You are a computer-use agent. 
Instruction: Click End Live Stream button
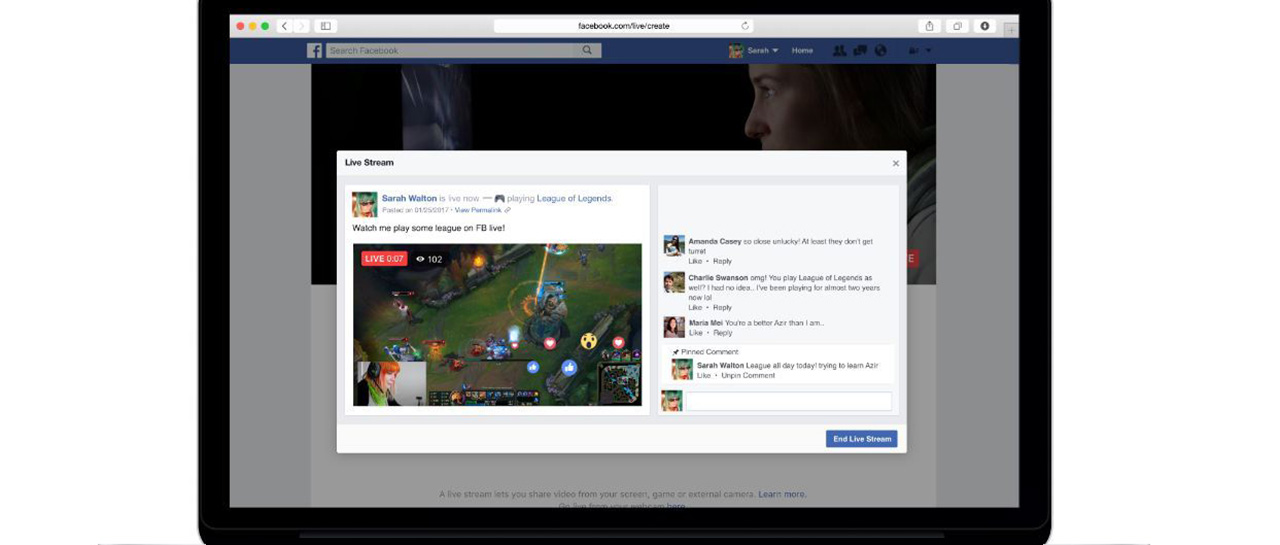[862, 439]
